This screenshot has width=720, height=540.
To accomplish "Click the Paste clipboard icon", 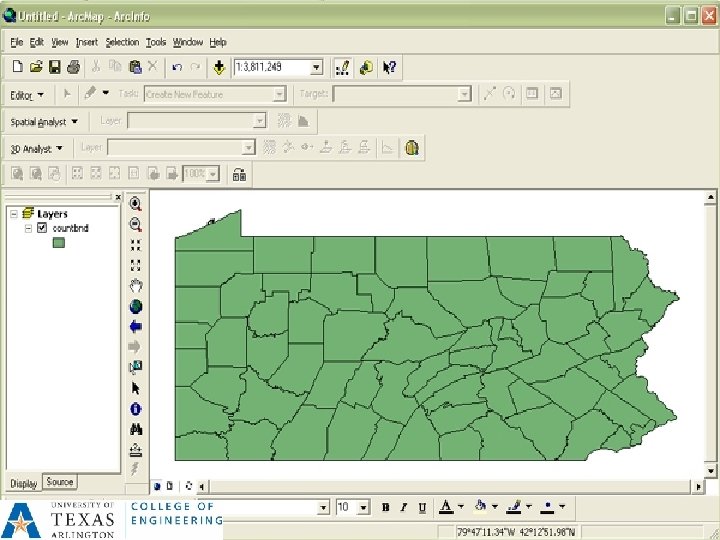I will point(135,67).
